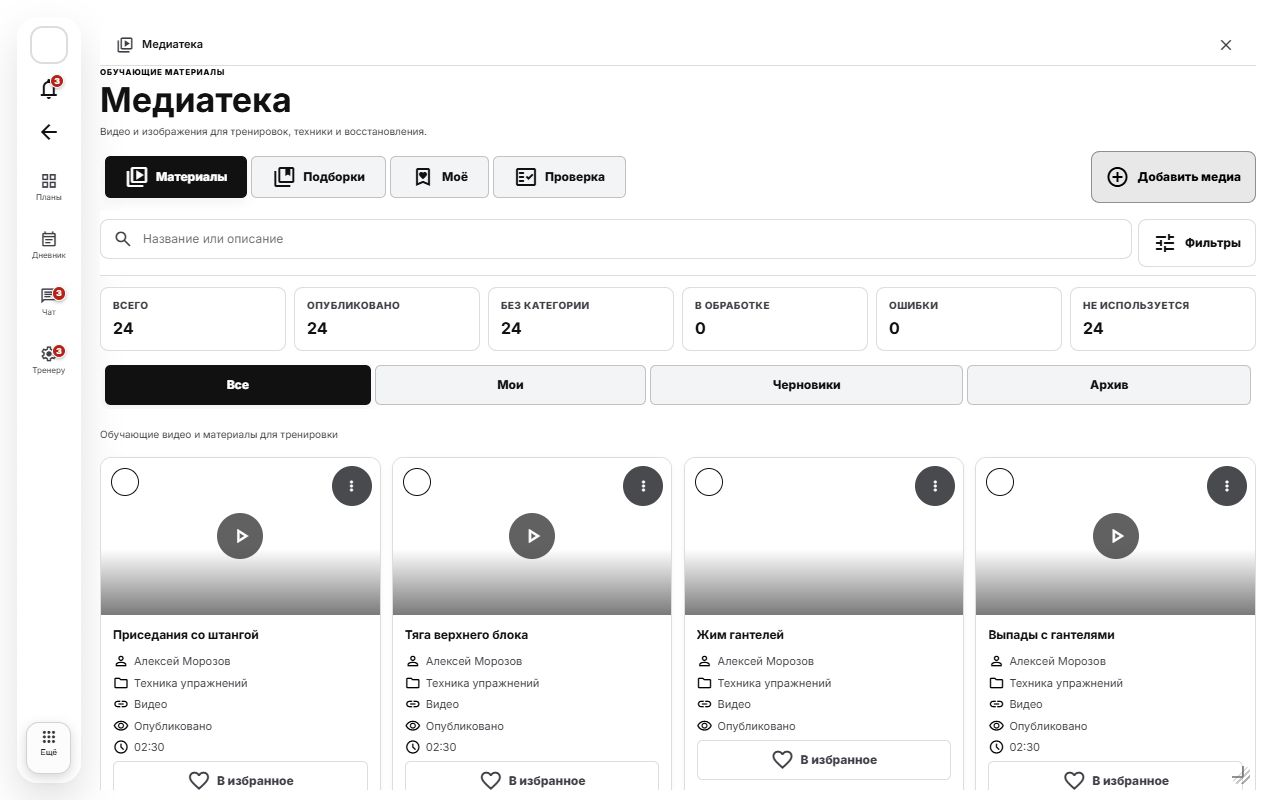
Task: Open the Фильтры panel
Action: click(x=1197, y=243)
